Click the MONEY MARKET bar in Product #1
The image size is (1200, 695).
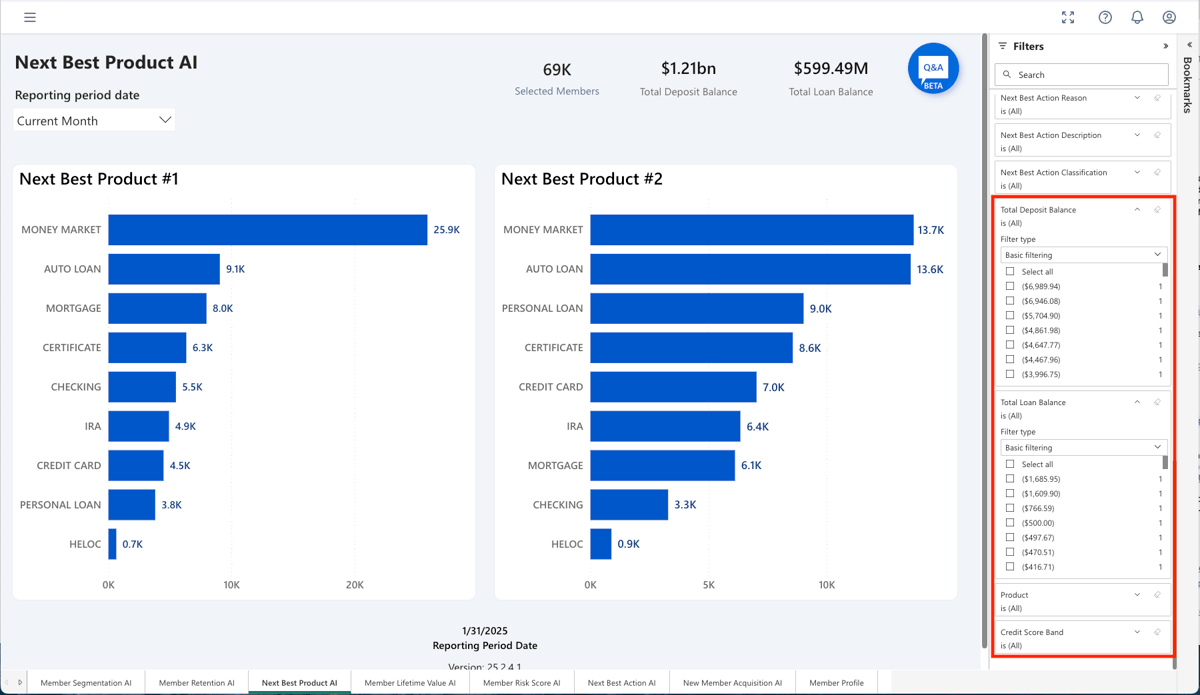point(267,230)
